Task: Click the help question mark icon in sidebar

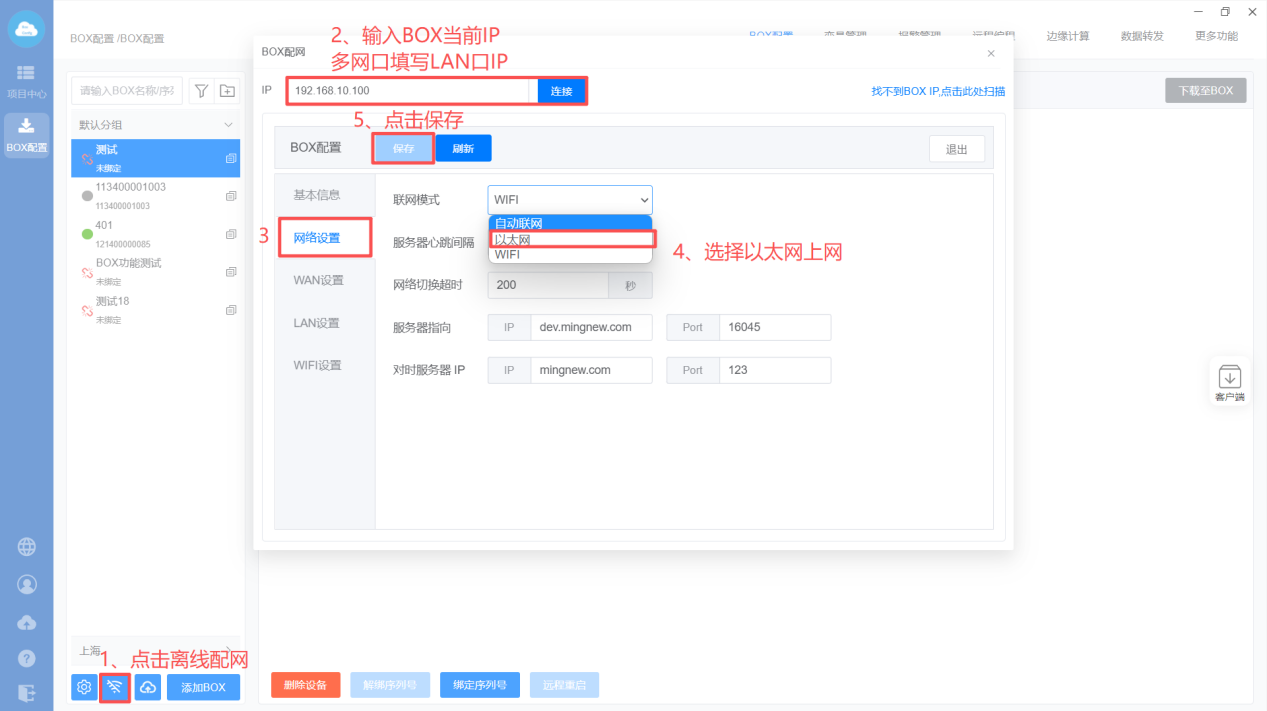Action: click(x=27, y=658)
